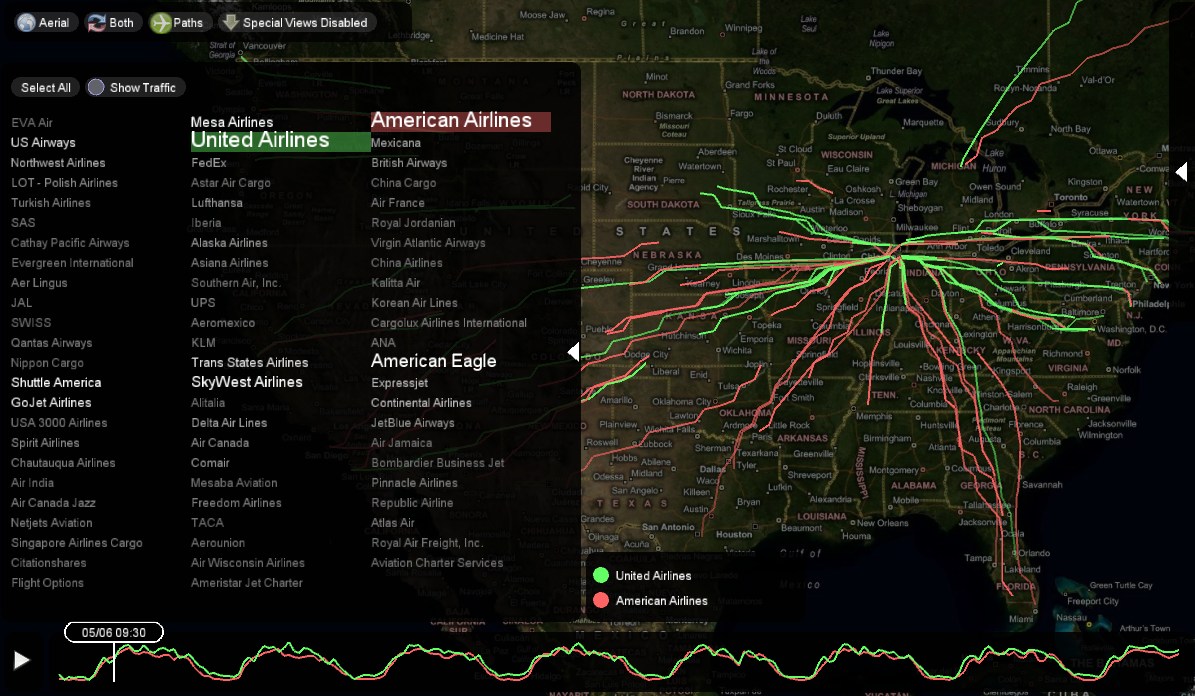Select Spirit Airlines
The image size is (1195, 696).
[45, 443]
